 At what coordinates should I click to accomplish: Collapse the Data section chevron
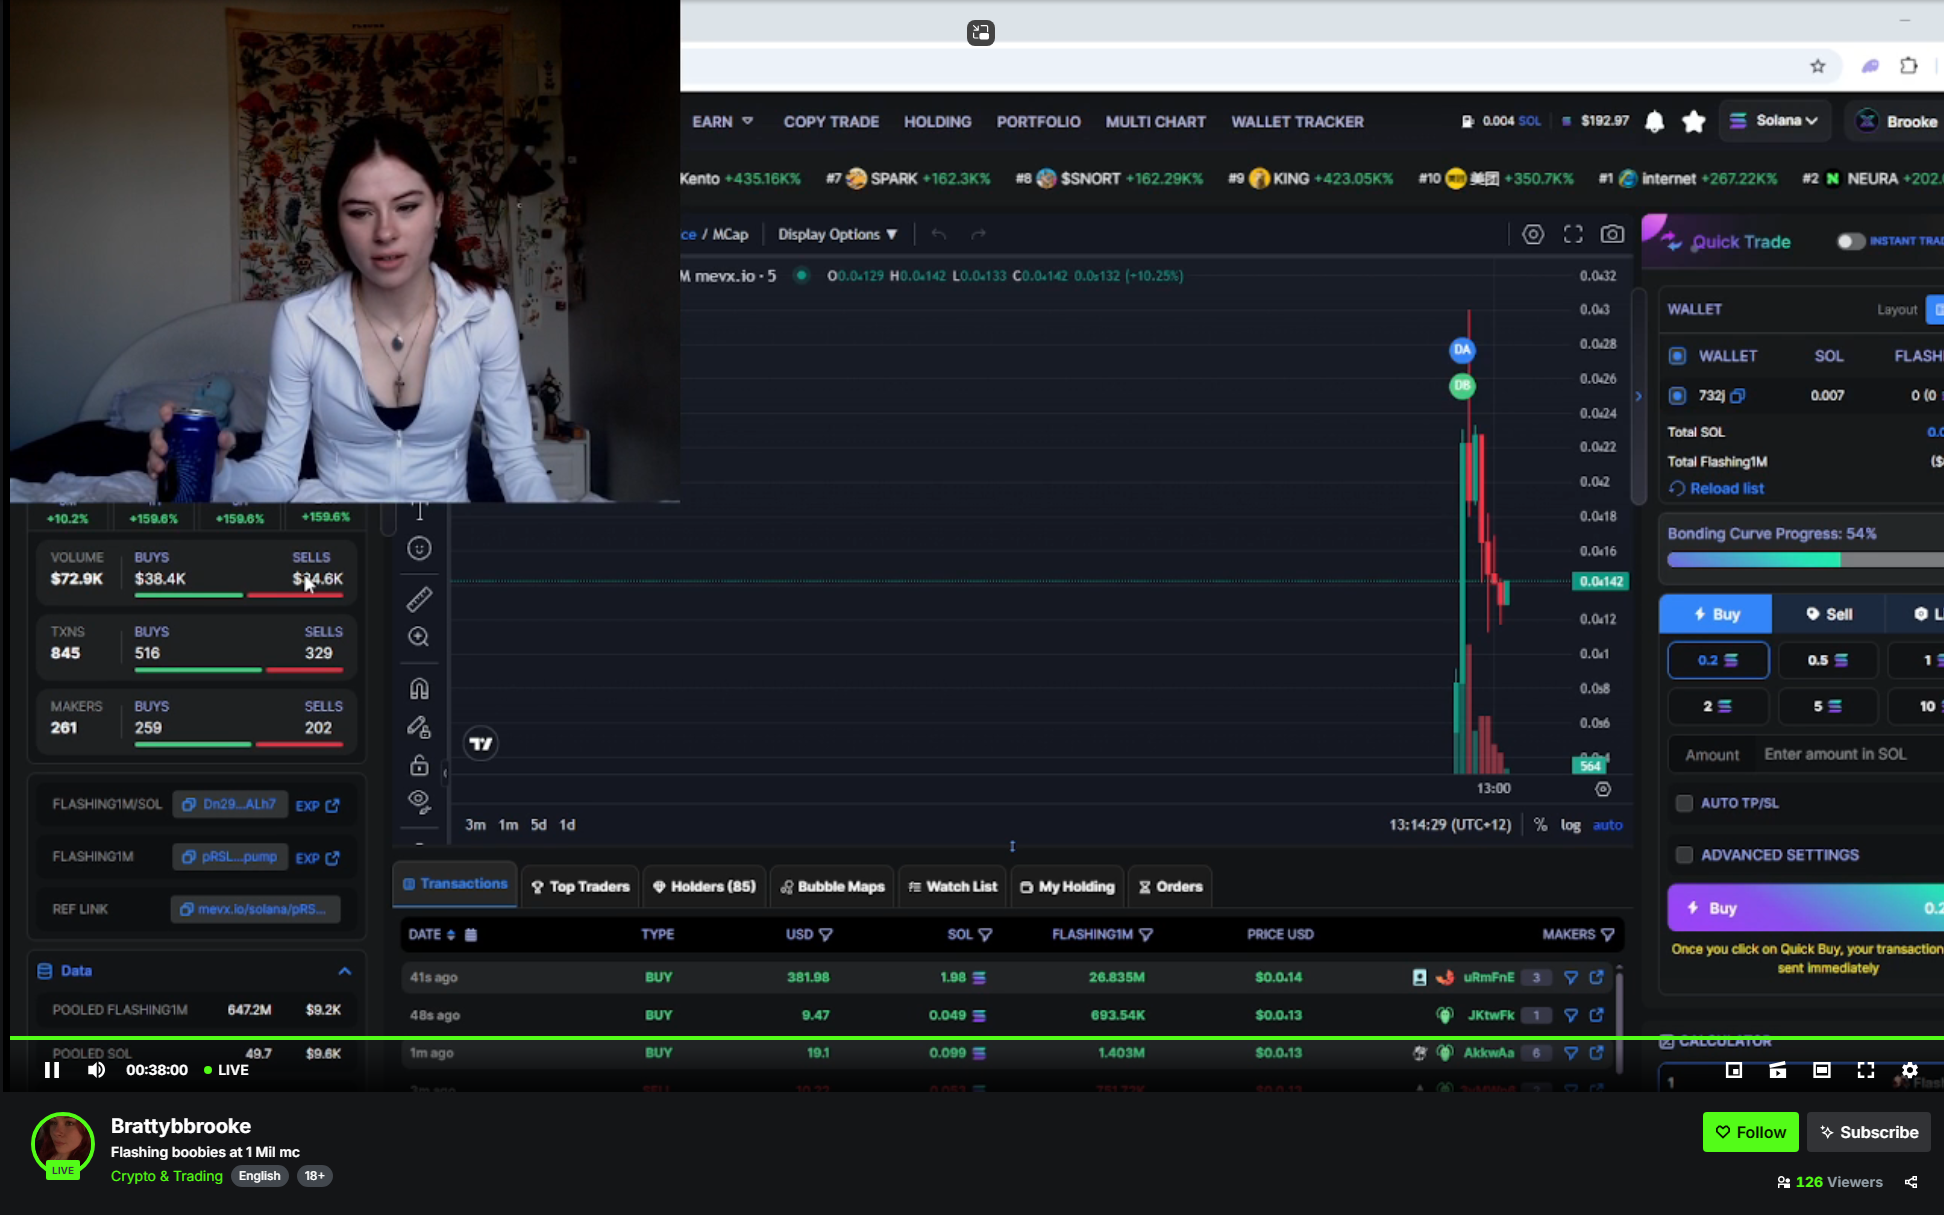(345, 971)
